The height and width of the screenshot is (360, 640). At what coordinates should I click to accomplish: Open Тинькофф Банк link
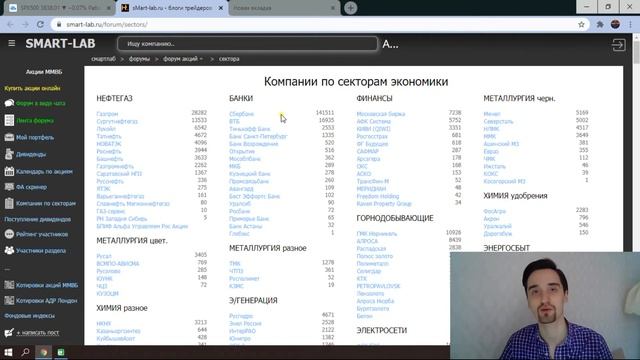tap(249, 129)
